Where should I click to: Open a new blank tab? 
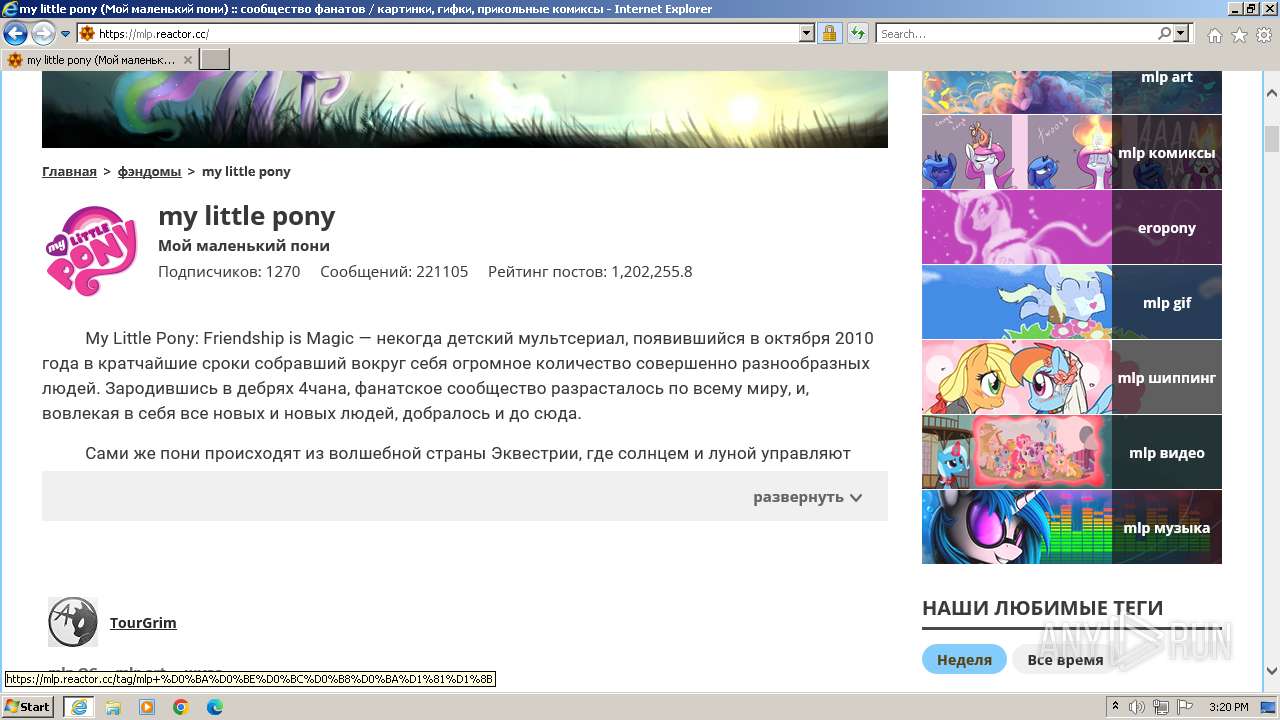tap(215, 60)
